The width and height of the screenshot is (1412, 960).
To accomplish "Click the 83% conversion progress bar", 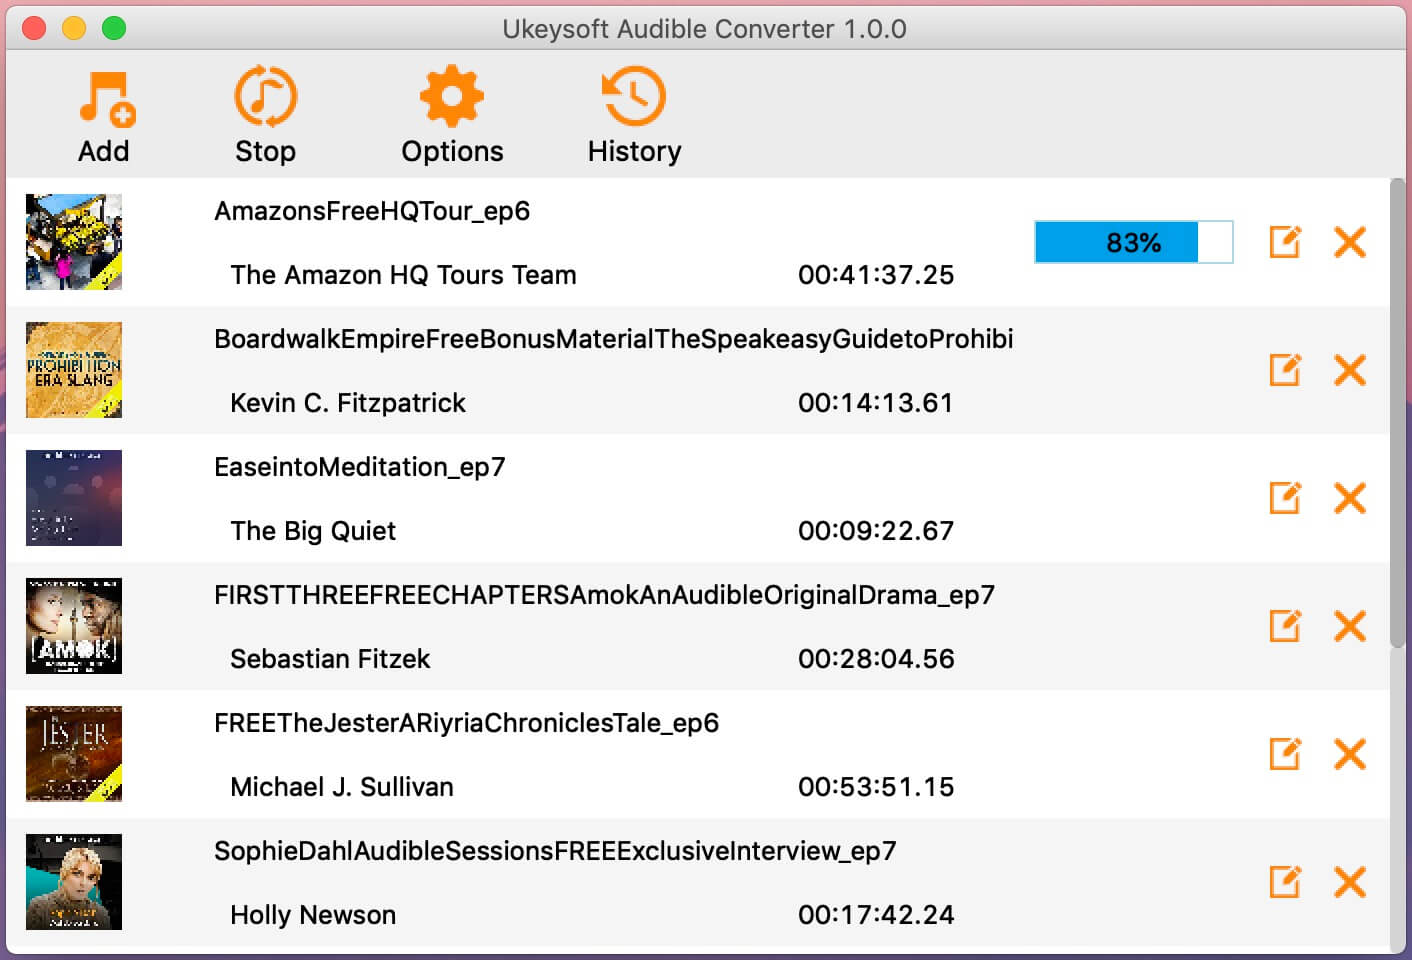I will click(x=1133, y=242).
